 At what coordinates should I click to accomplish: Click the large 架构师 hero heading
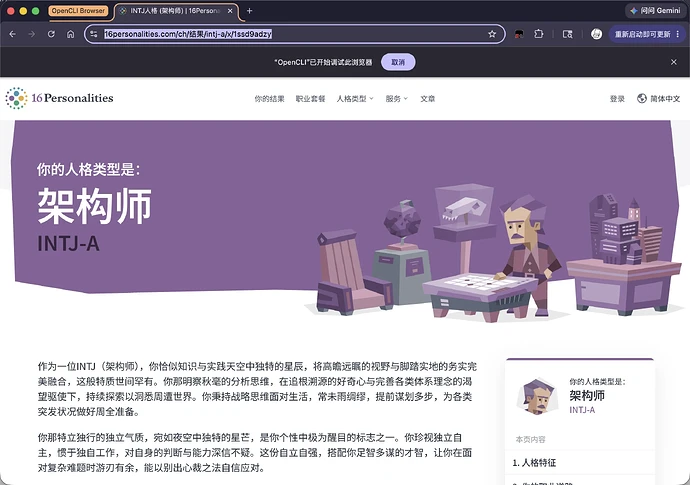coord(95,206)
